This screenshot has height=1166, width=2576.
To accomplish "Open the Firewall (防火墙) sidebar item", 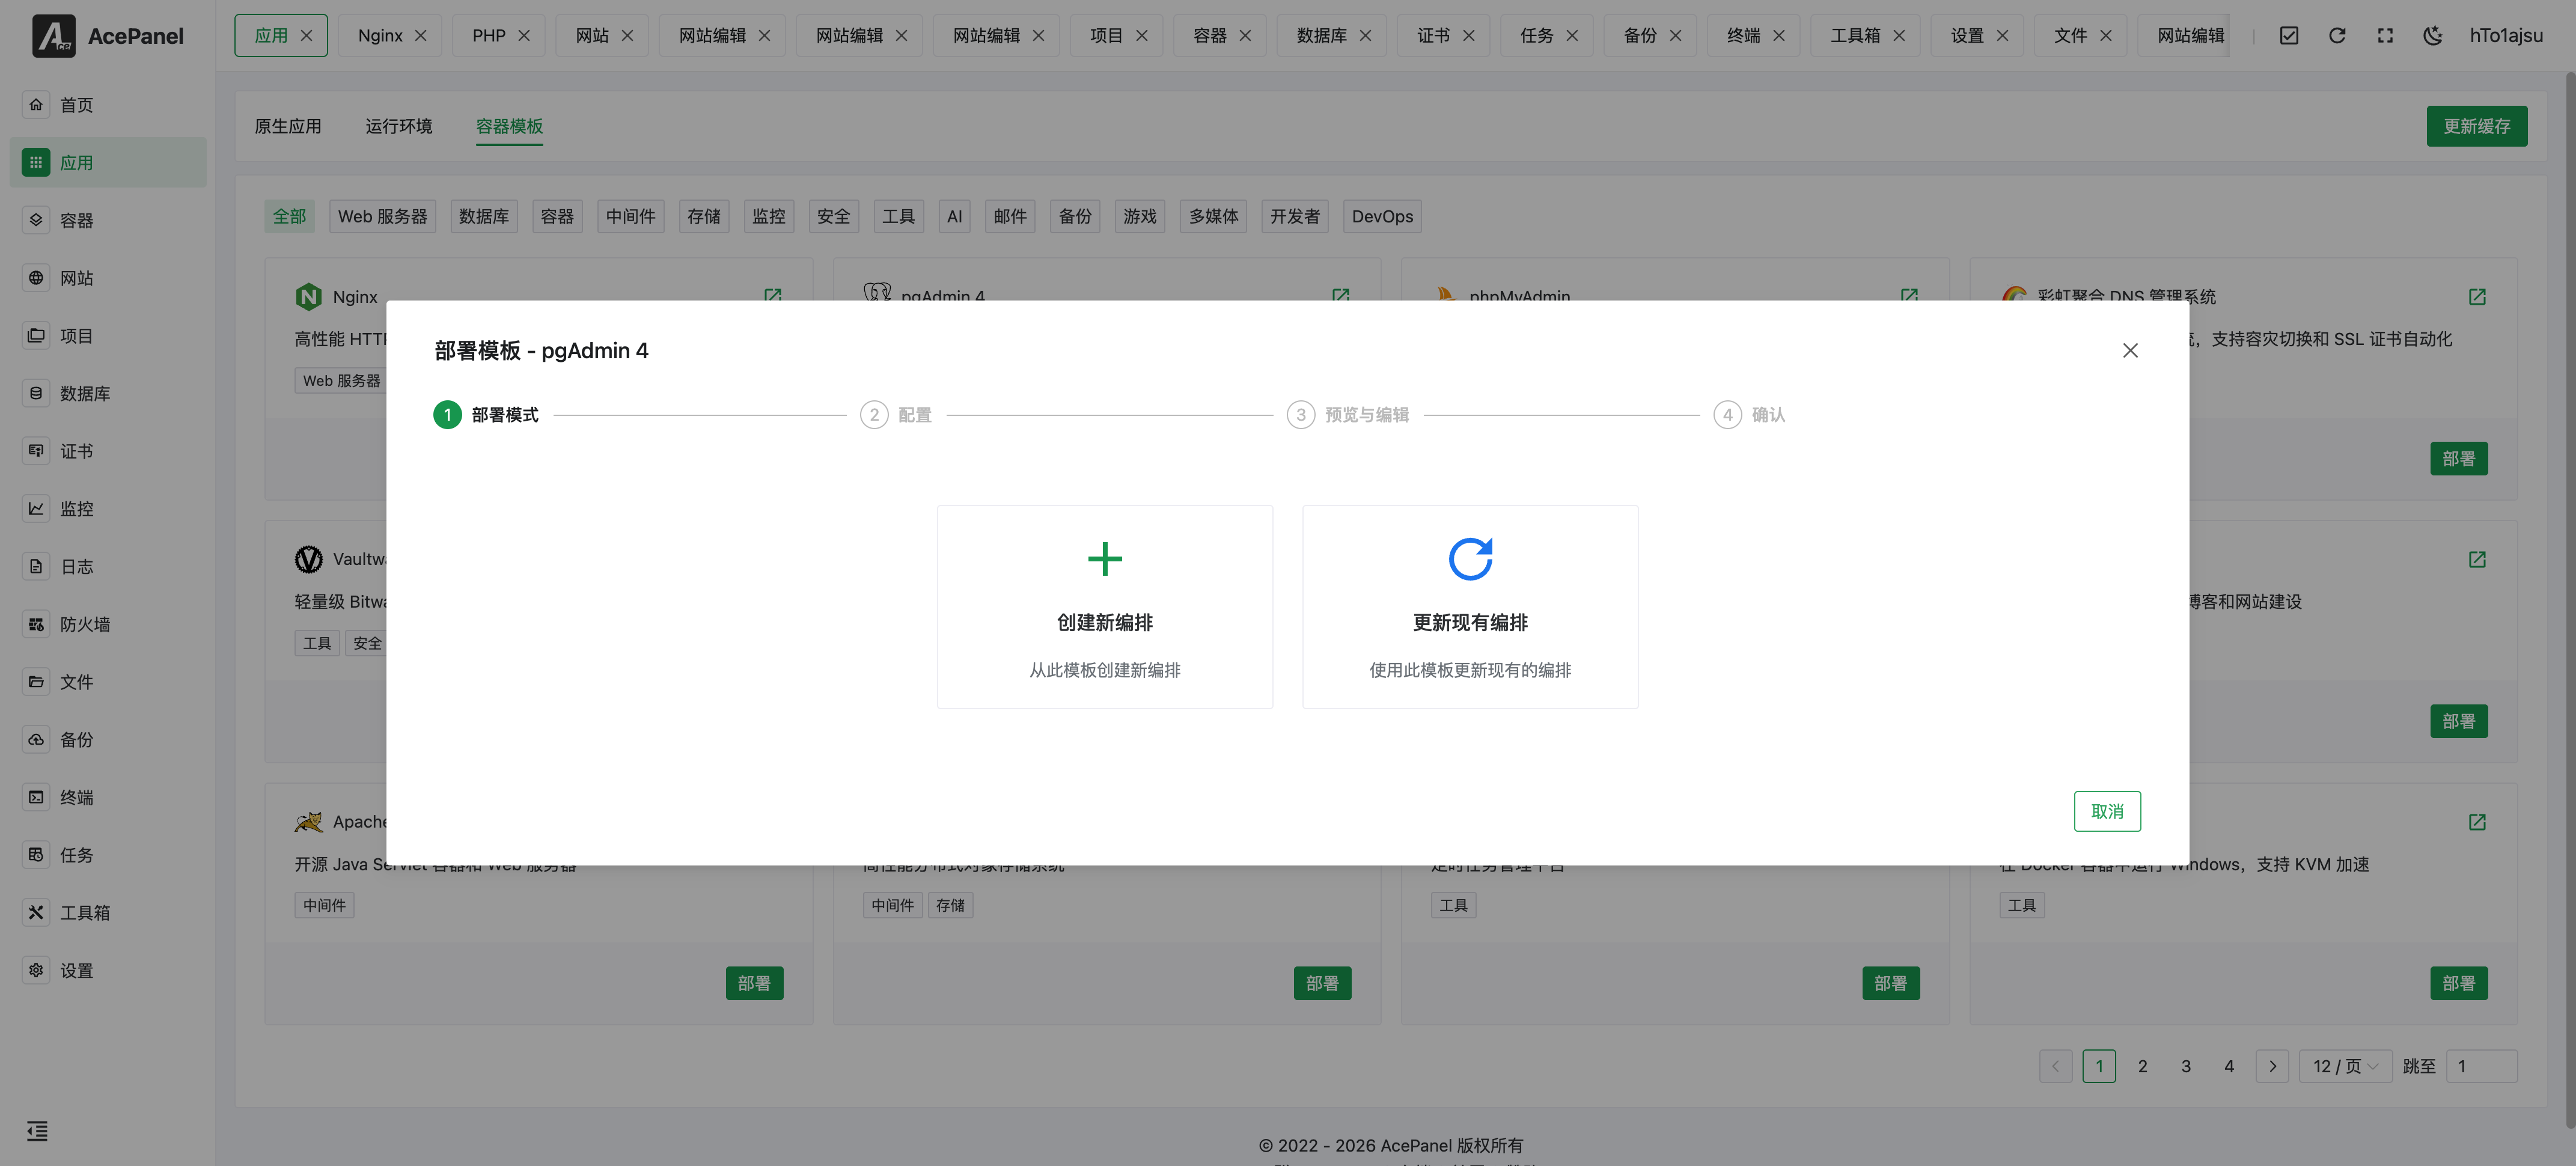I will coord(84,624).
